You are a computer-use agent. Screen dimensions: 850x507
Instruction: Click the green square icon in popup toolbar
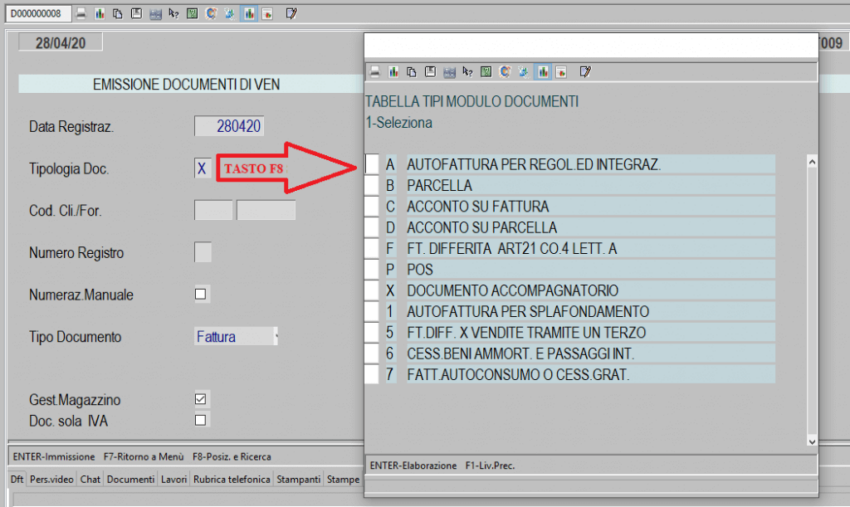(486, 72)
